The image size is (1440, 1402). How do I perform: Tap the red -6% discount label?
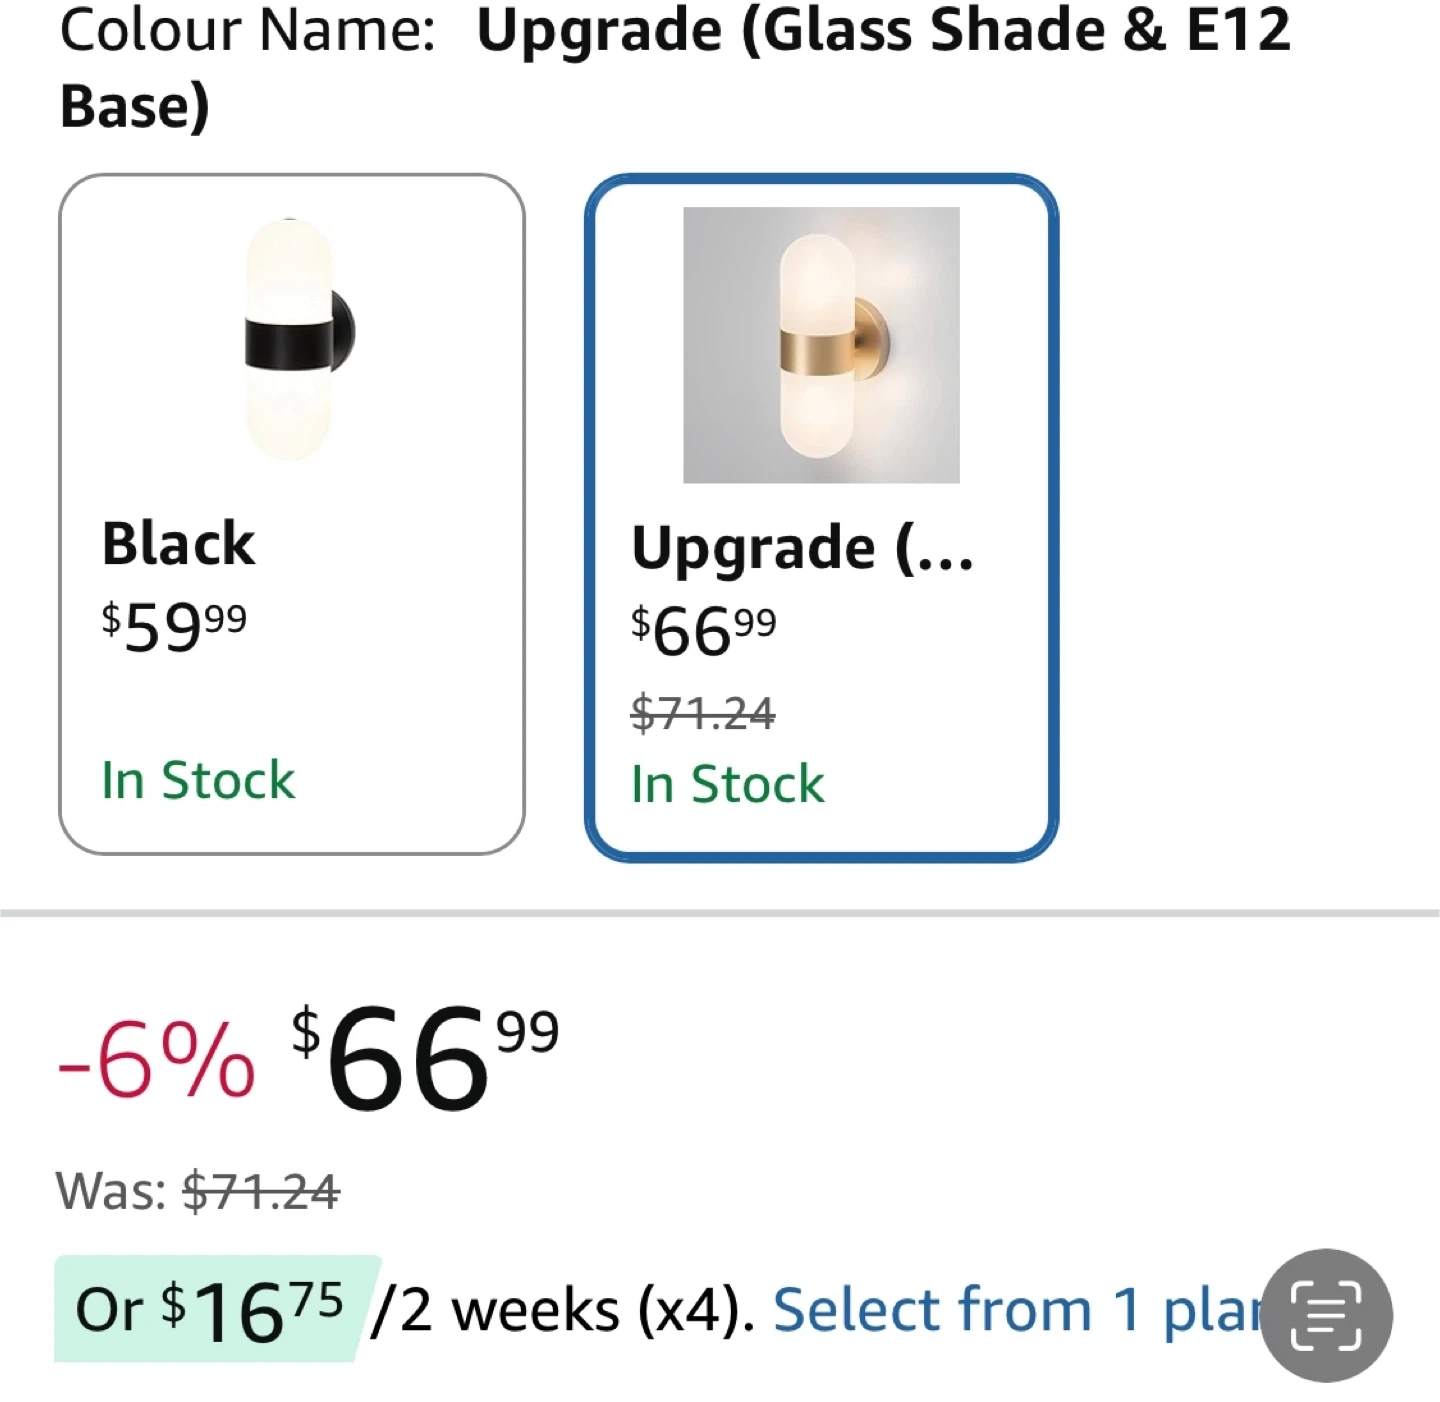point(156,1062)
